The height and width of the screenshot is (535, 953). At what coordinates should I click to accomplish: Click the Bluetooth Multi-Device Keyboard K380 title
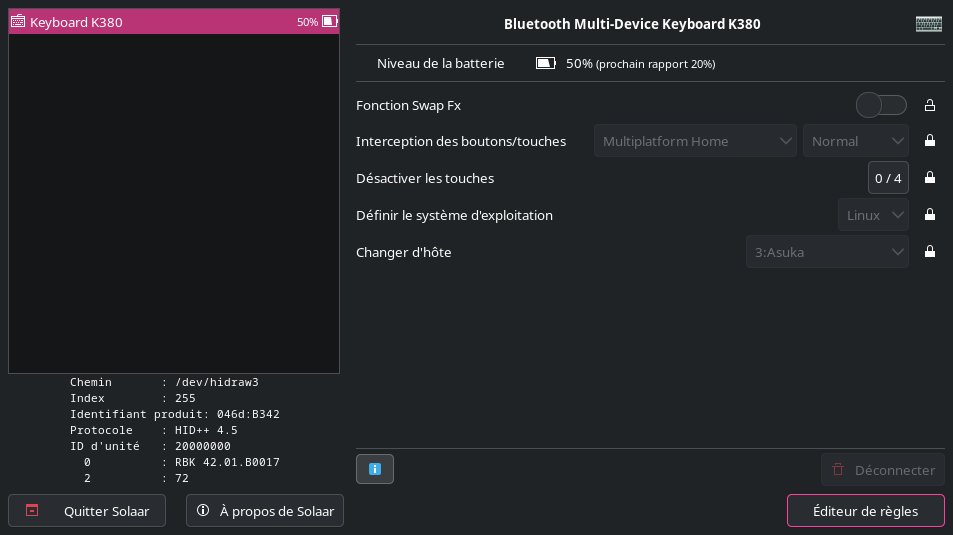pyautogui.click(x=632, y=24)
